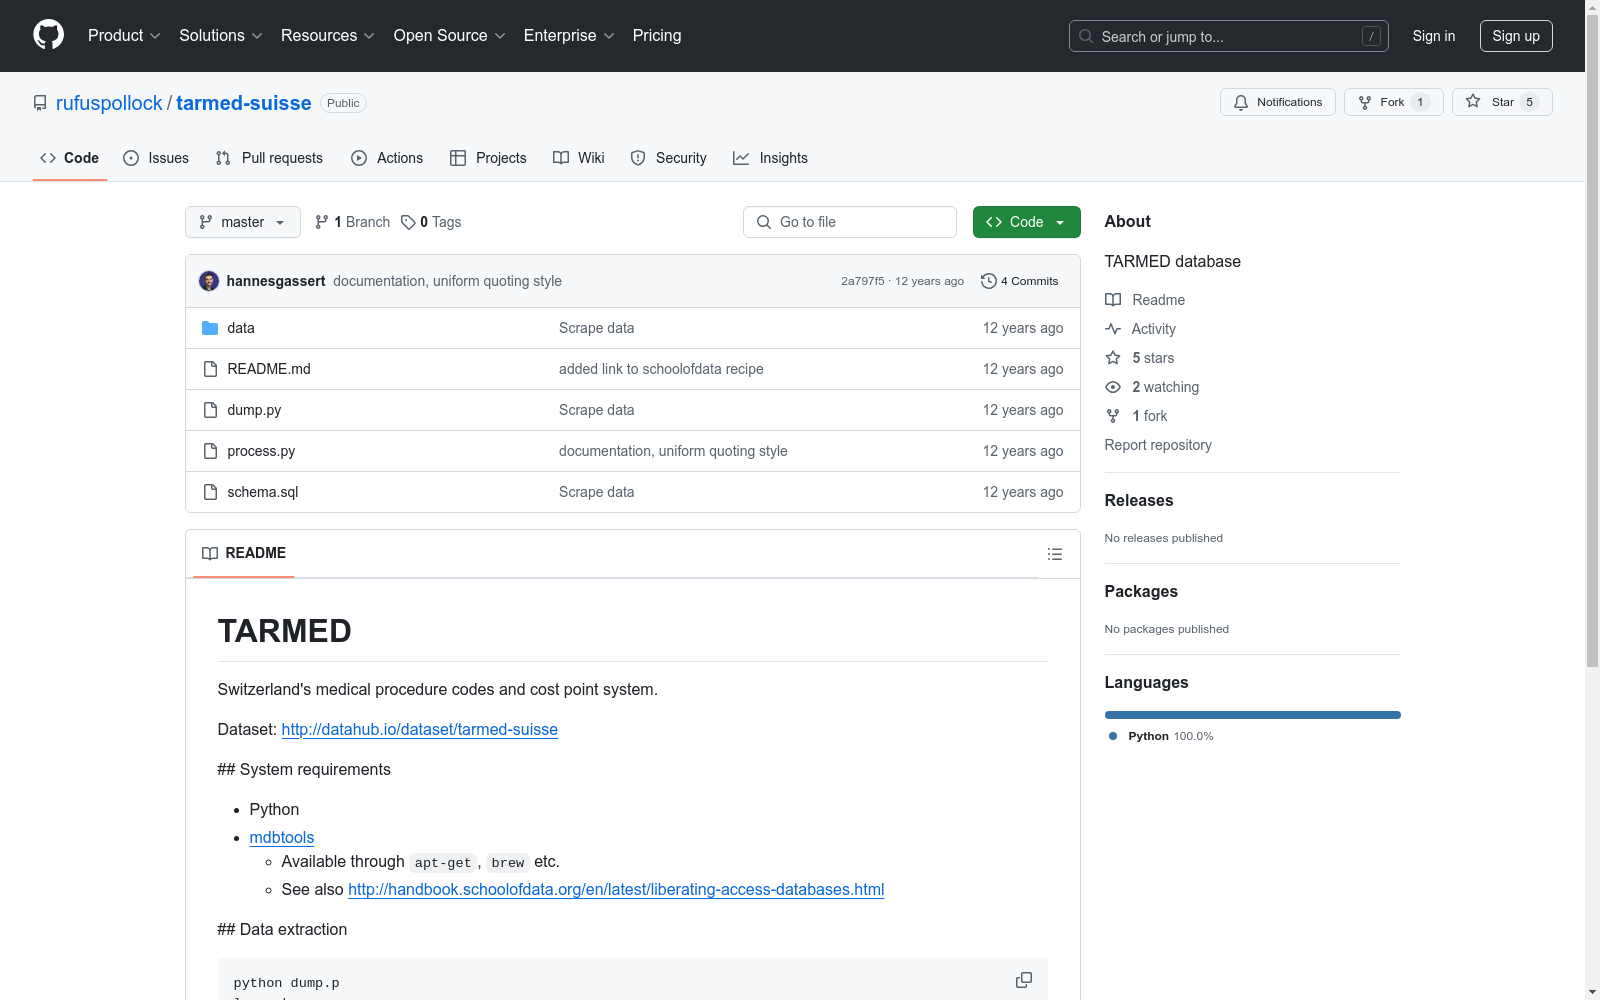This screenshot has width=1600, height=1000.
Task: Click the GitHub logo icon
Action: click(x=48, y=35)
